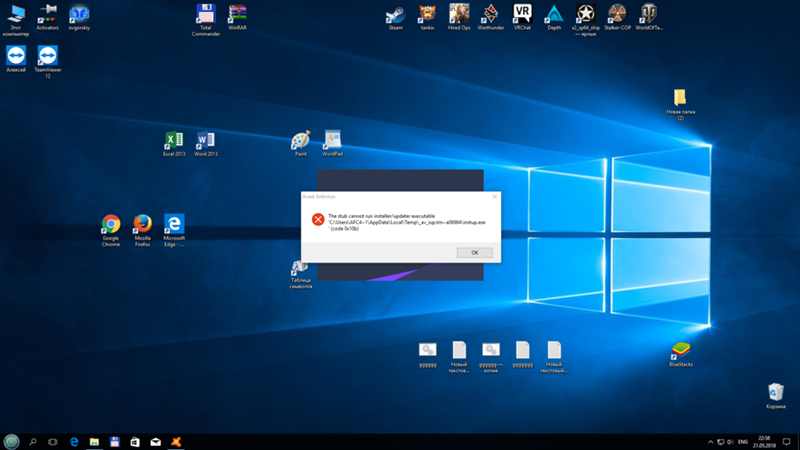The height and width of the screenshot is (450, 800).
Task: Open the Start menu from the taskbar
Action: 11,442
